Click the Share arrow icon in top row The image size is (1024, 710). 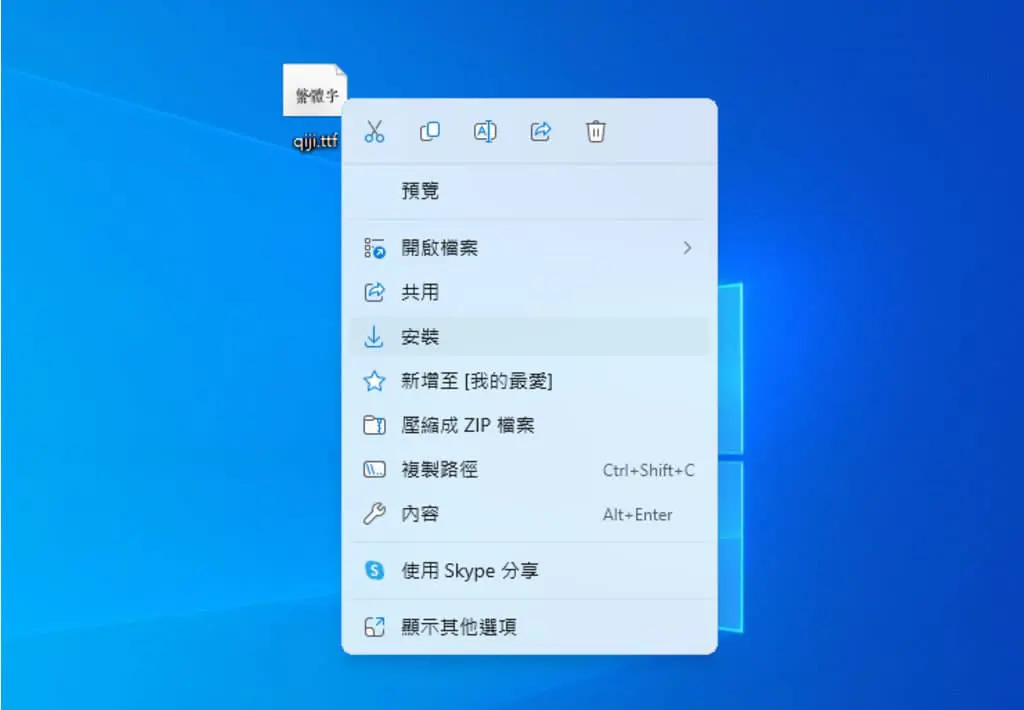pyautogui.click(x=540, y=131)
